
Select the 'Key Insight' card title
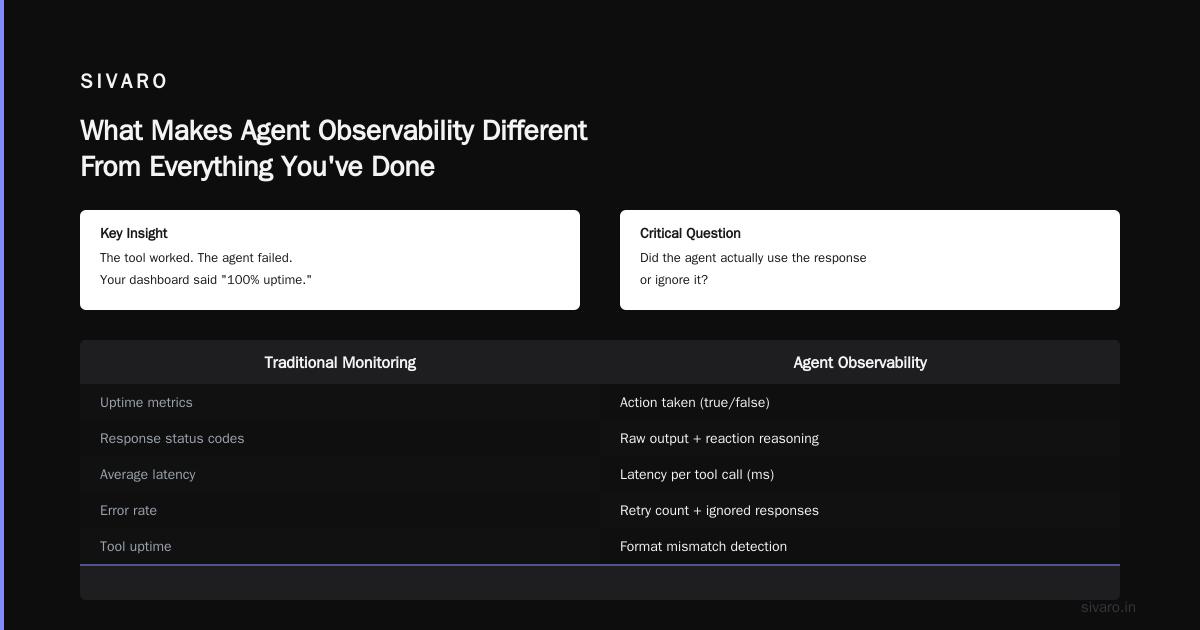pyautogui.click(x=134, y=233)
